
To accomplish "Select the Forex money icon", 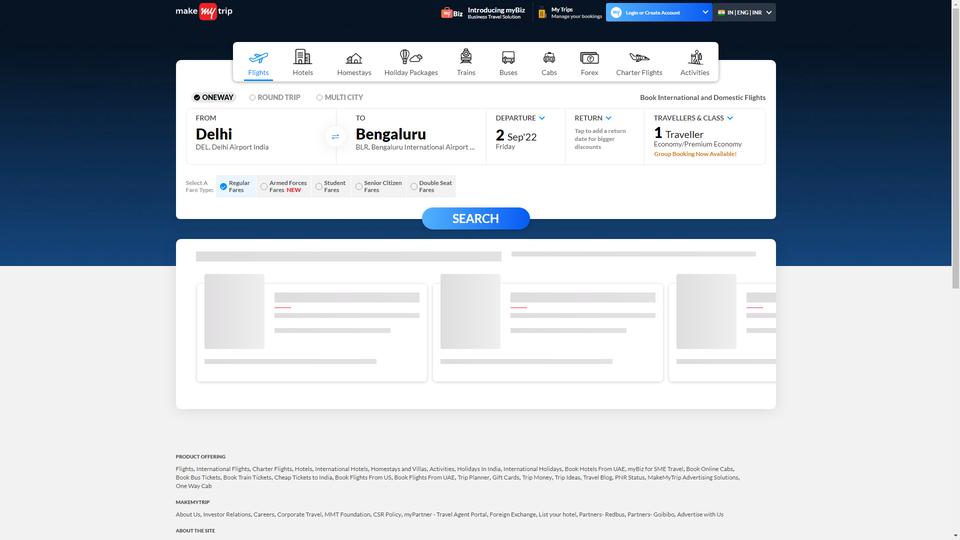I will coord(589,58).
